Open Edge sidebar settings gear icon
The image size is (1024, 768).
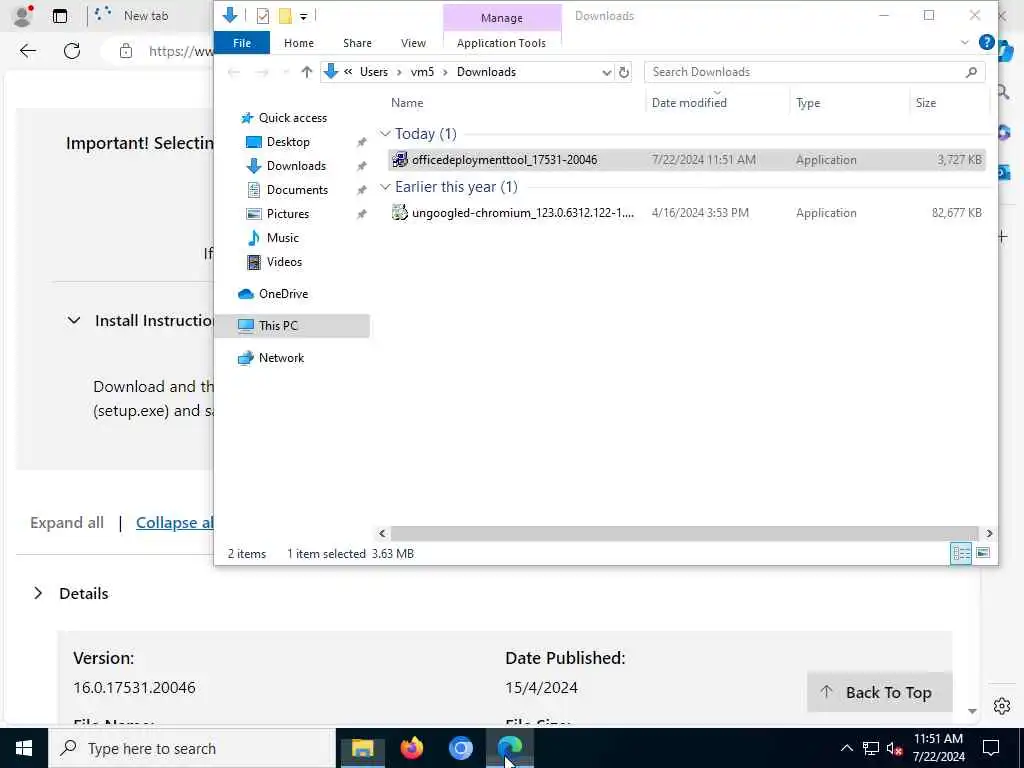[1002, 706]
